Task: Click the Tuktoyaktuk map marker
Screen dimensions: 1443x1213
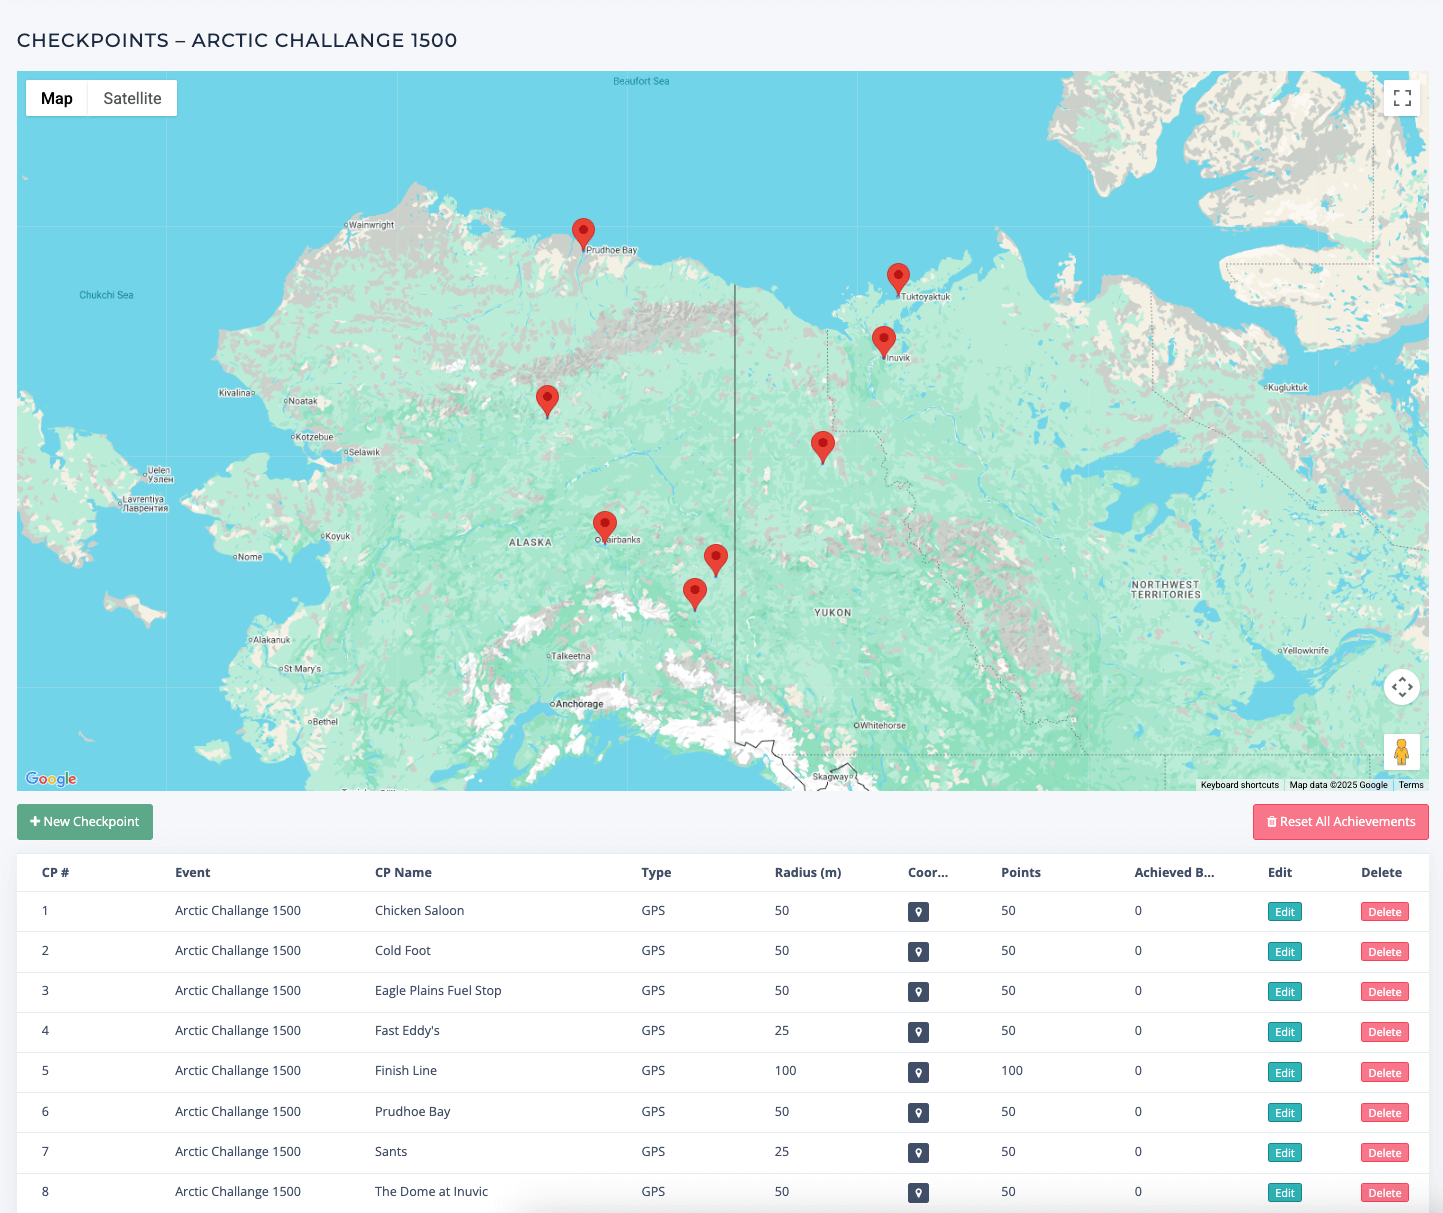Action: coord(899,279)
